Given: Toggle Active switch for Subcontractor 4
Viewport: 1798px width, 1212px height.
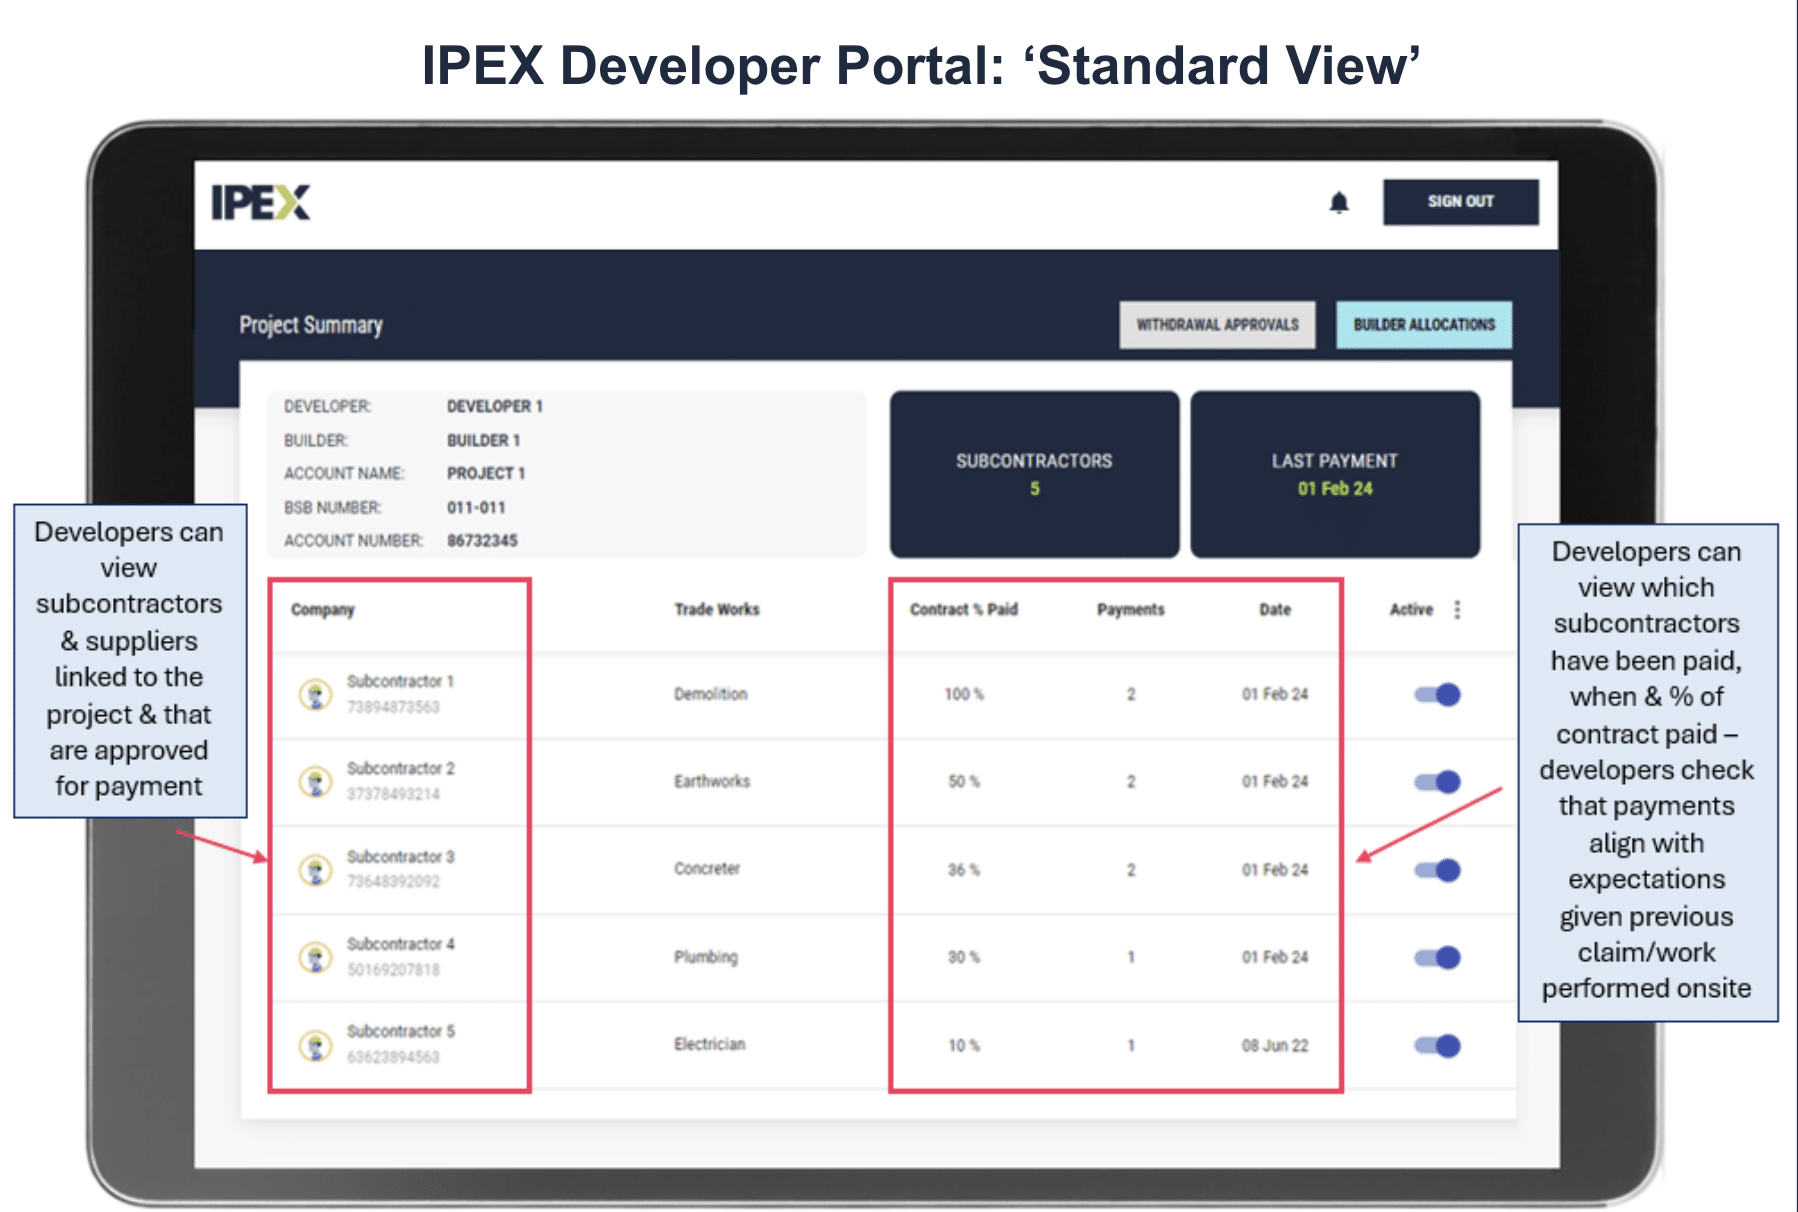Looking at the screenshot, I should point(1437,957).
